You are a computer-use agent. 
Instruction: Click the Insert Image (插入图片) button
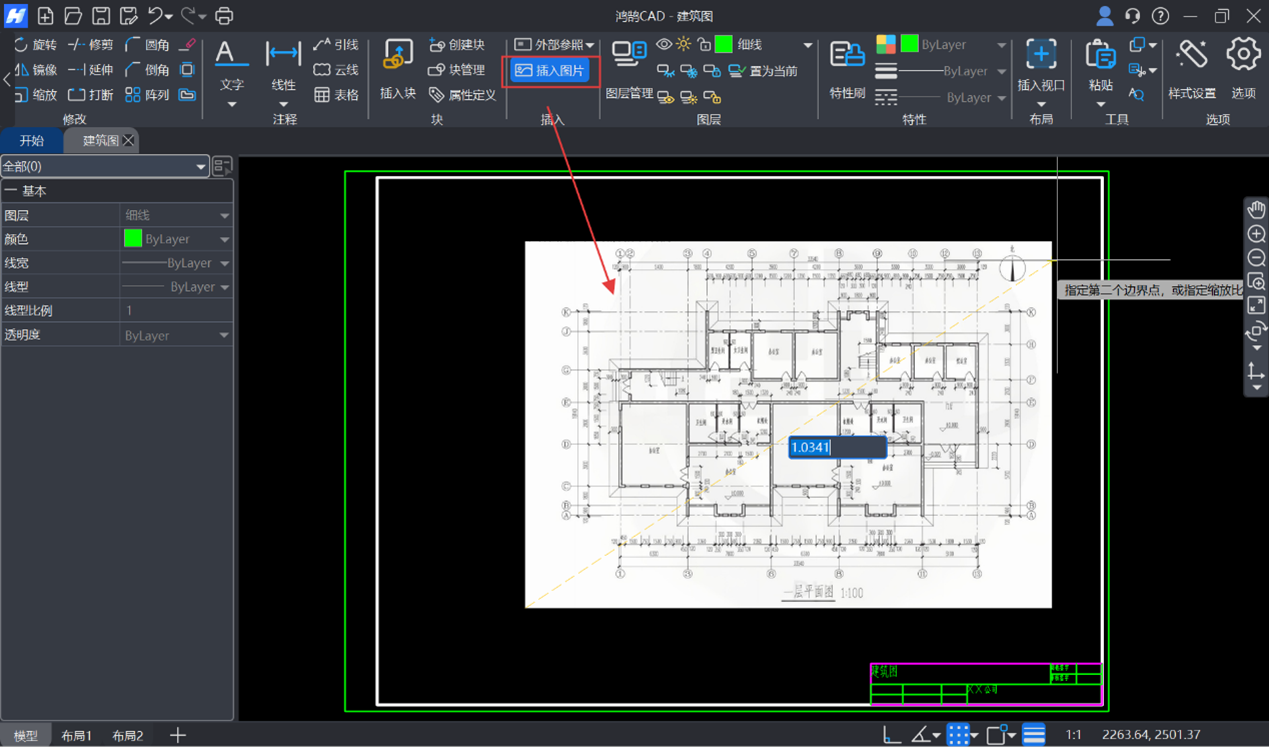tap(549, 71)
